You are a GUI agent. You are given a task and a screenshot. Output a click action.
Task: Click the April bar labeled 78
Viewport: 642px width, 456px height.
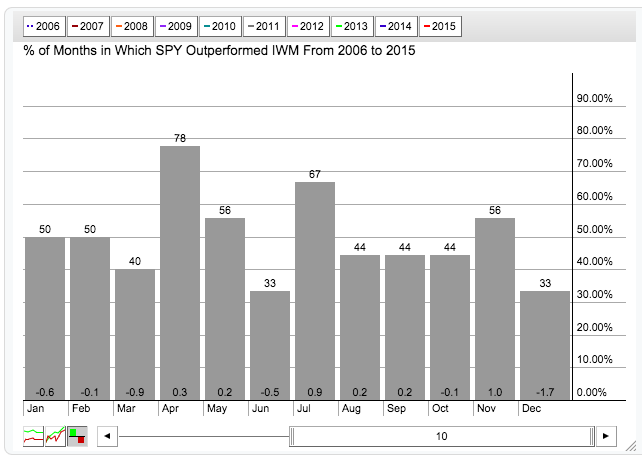point(180,273)
